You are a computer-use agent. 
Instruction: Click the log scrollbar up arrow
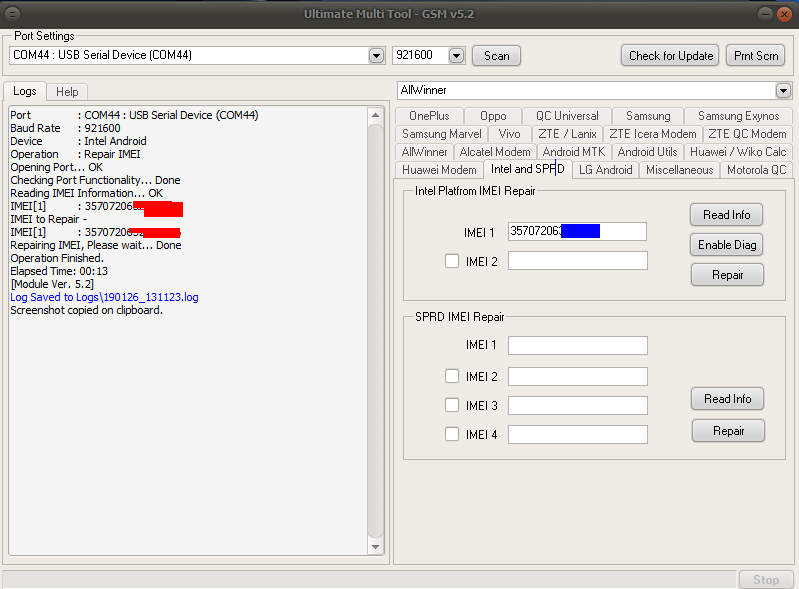[x=375, y=115]
